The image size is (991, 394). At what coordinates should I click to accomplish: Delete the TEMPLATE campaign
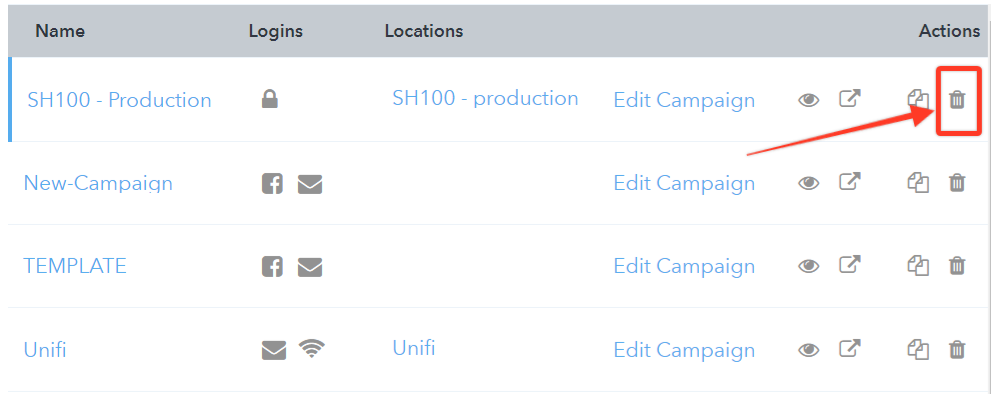(958, 266)
